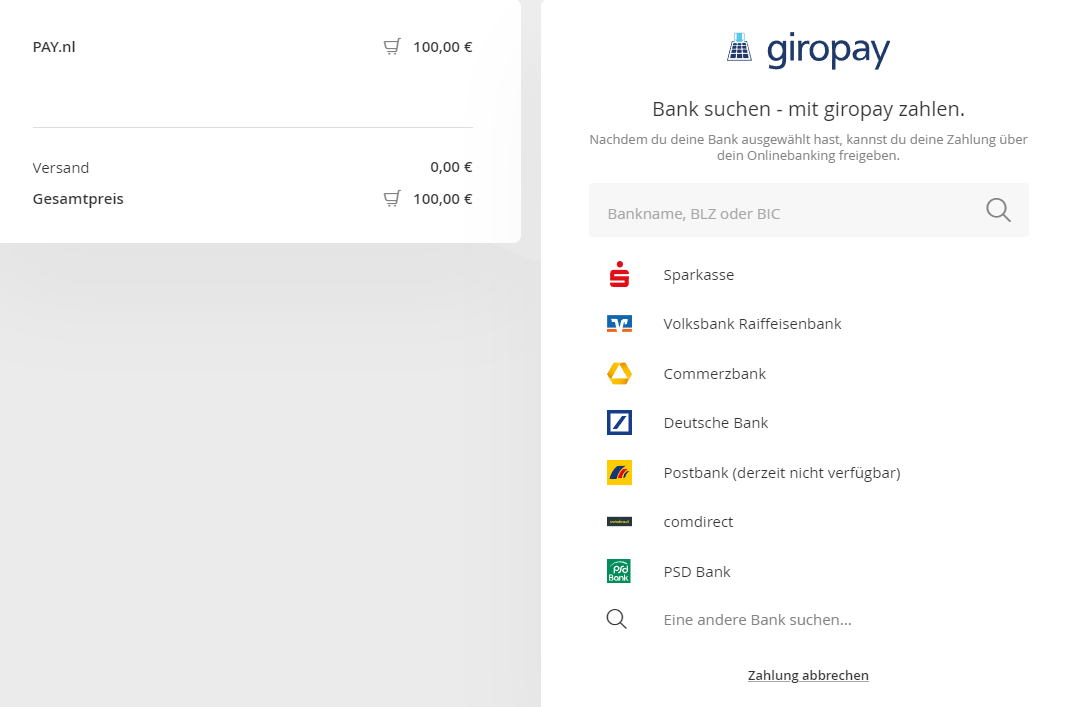1065x707 pixels.
Task: Click the cart icon next to PAY.nl amount
Action: click(392, 47)
